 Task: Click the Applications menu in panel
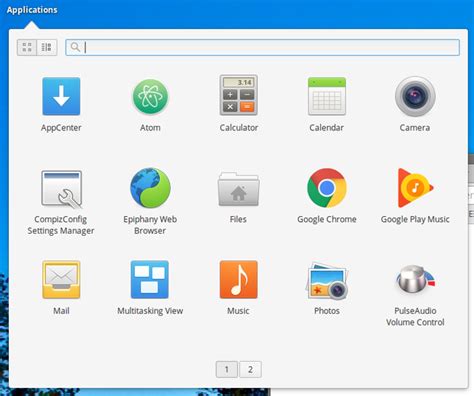tap(32, 10)
